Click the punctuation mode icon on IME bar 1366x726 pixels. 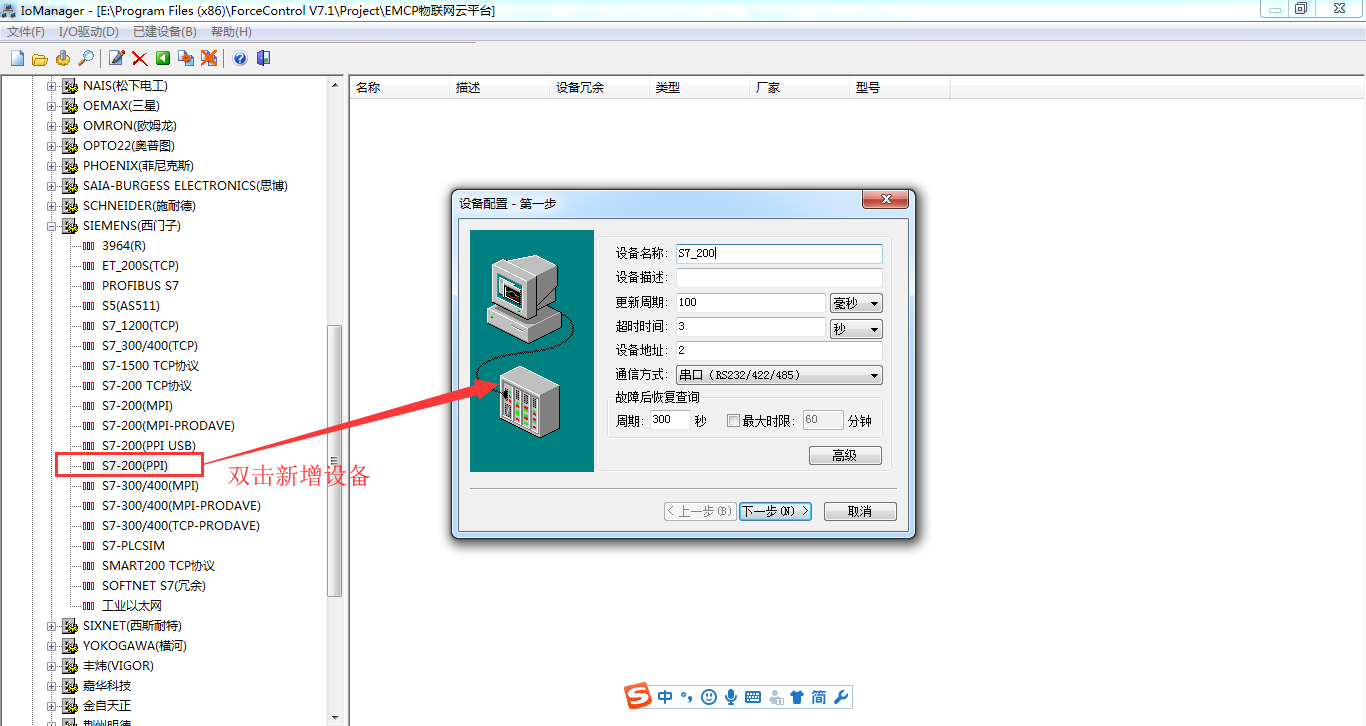tap(686, 697)
